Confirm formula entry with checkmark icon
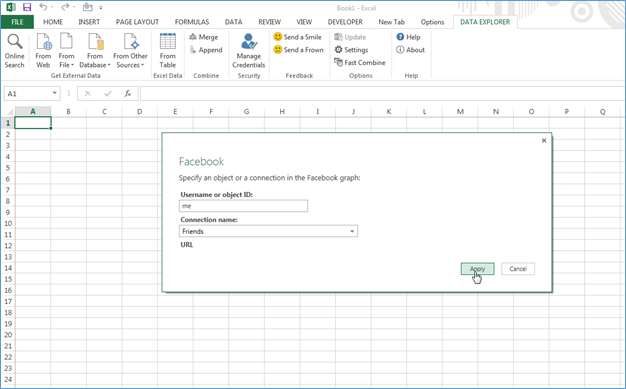 point(107,93)
